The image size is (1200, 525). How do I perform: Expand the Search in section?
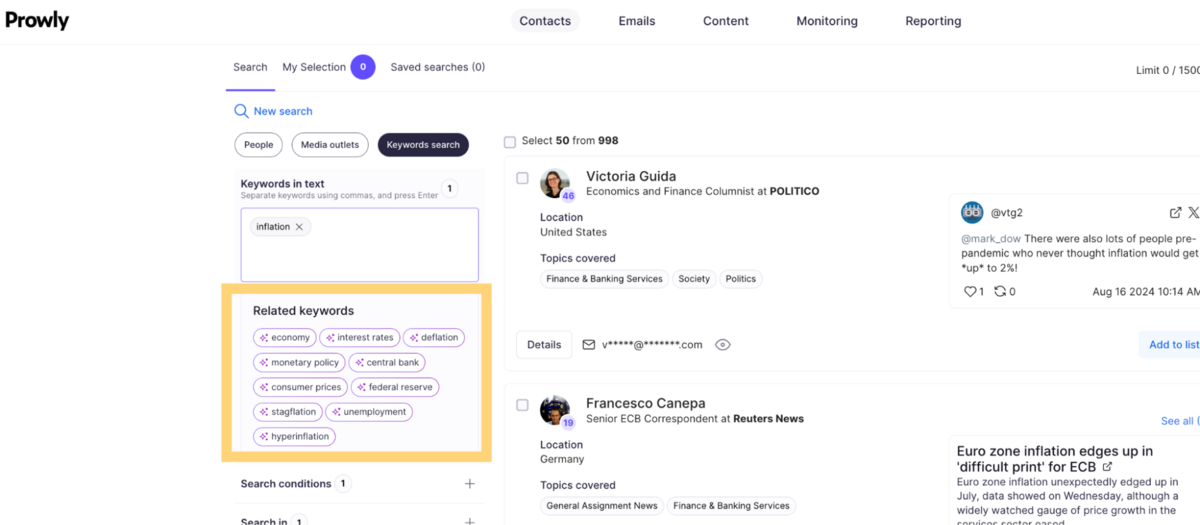pos(469,521)
